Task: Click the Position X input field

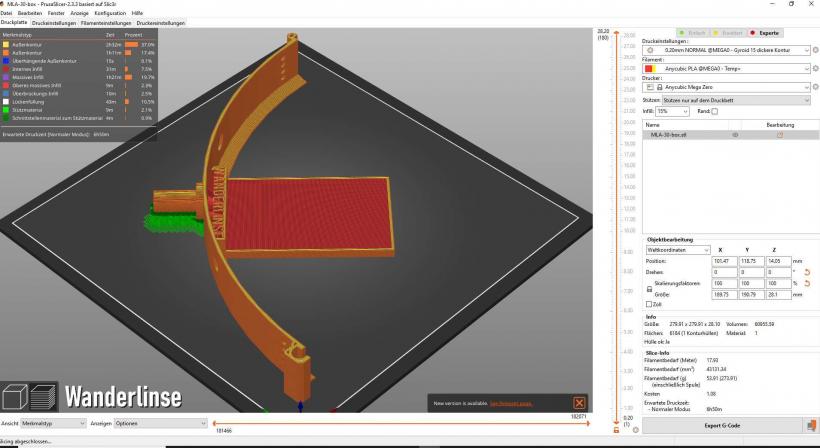Action: point(724,261)
